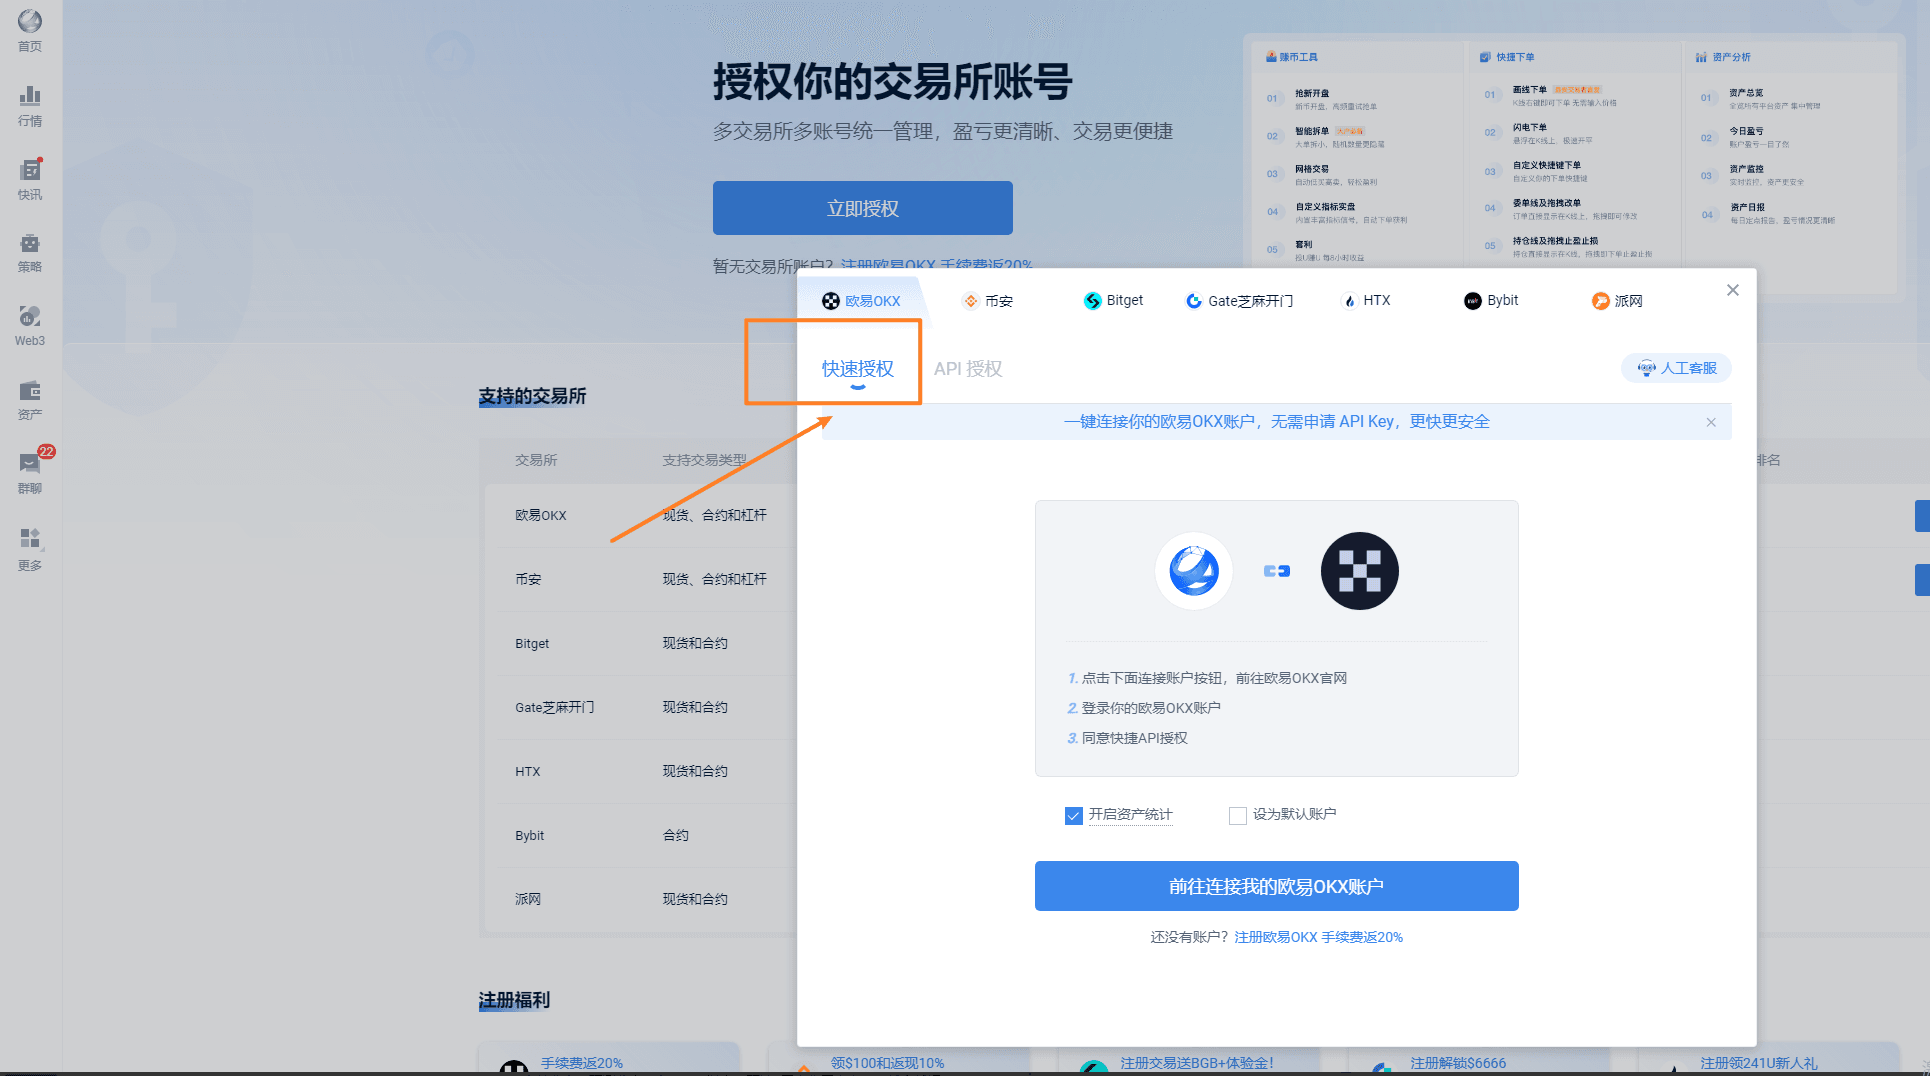Open the 行情 market chart icon
Viewport: 1930px width, 1076px height.
(30, 106)
